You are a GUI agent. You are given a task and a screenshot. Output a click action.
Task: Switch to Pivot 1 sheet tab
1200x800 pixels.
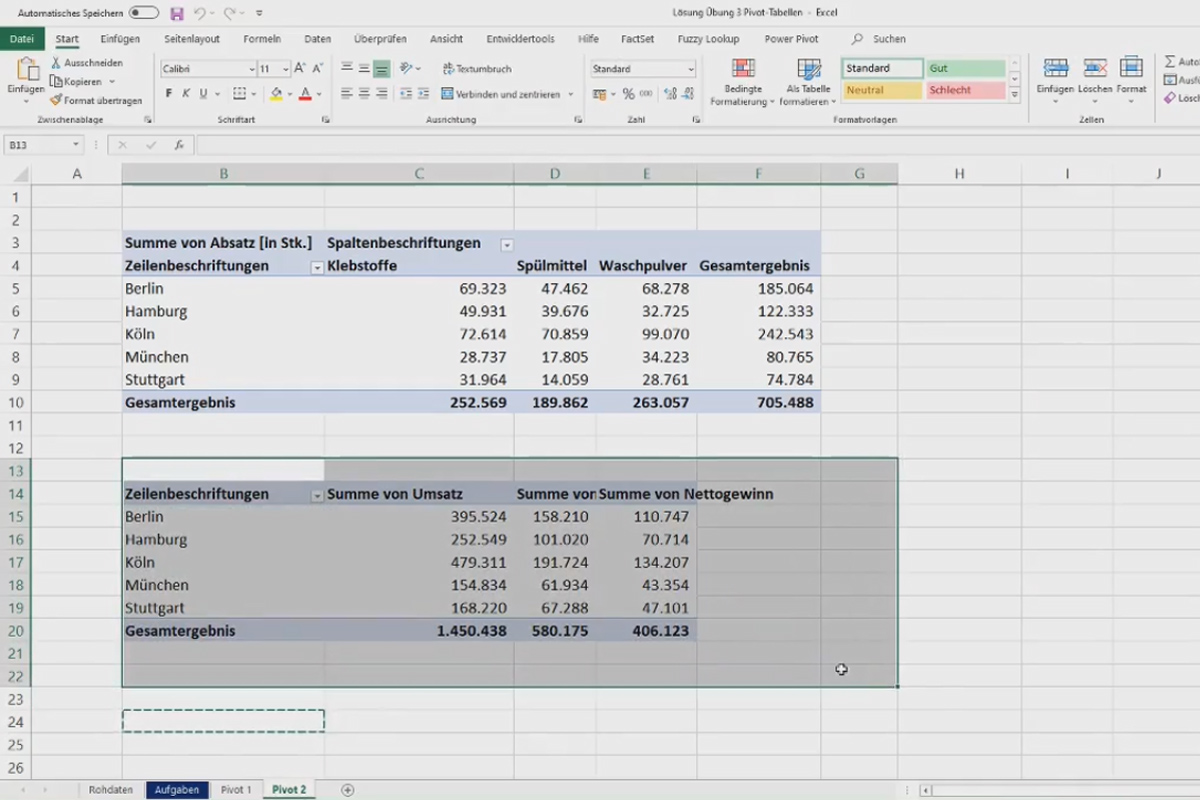tap(236, 789)
